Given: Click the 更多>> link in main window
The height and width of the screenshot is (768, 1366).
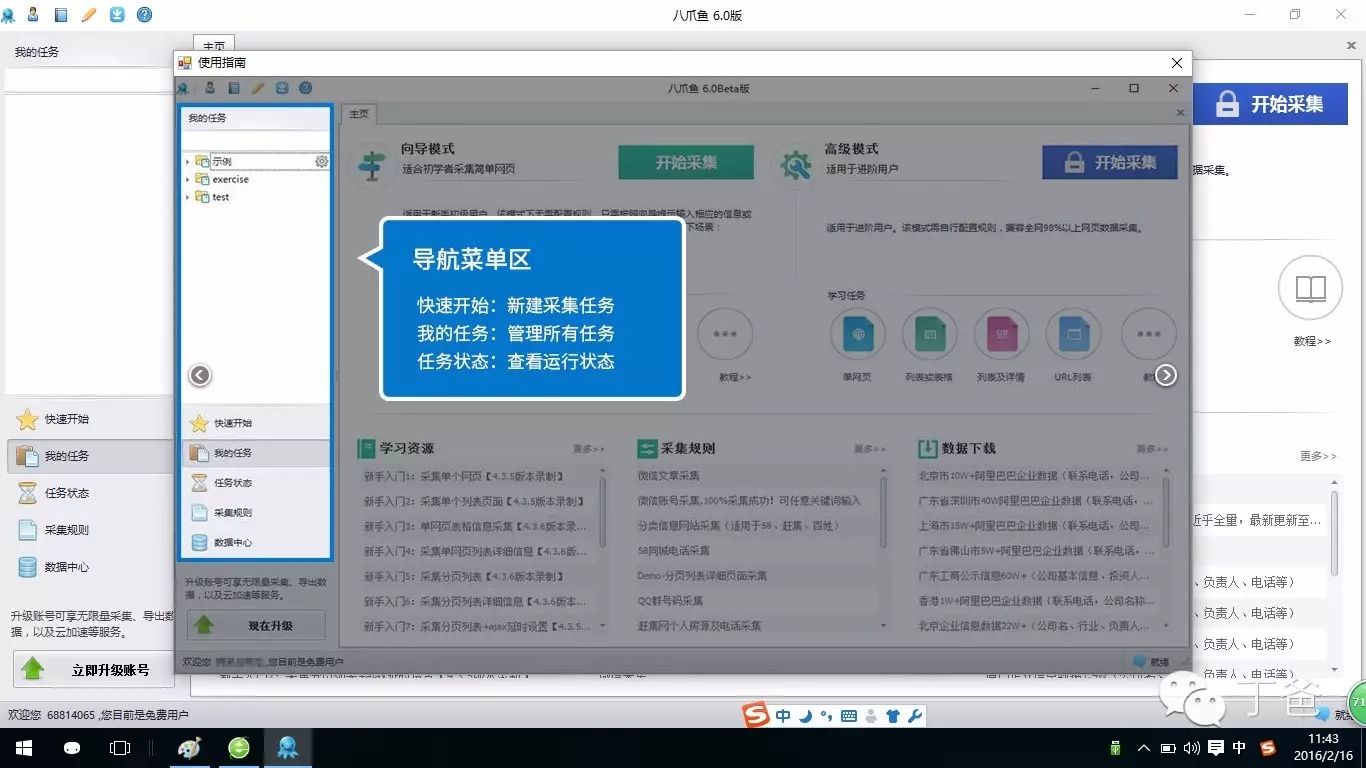Looking at the screenshot, I should click(1318, 456).
